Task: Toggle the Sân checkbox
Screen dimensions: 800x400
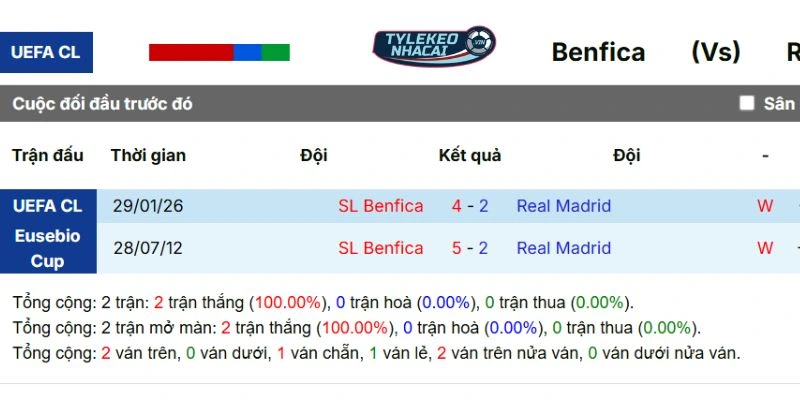Action: tap(746, 103)
